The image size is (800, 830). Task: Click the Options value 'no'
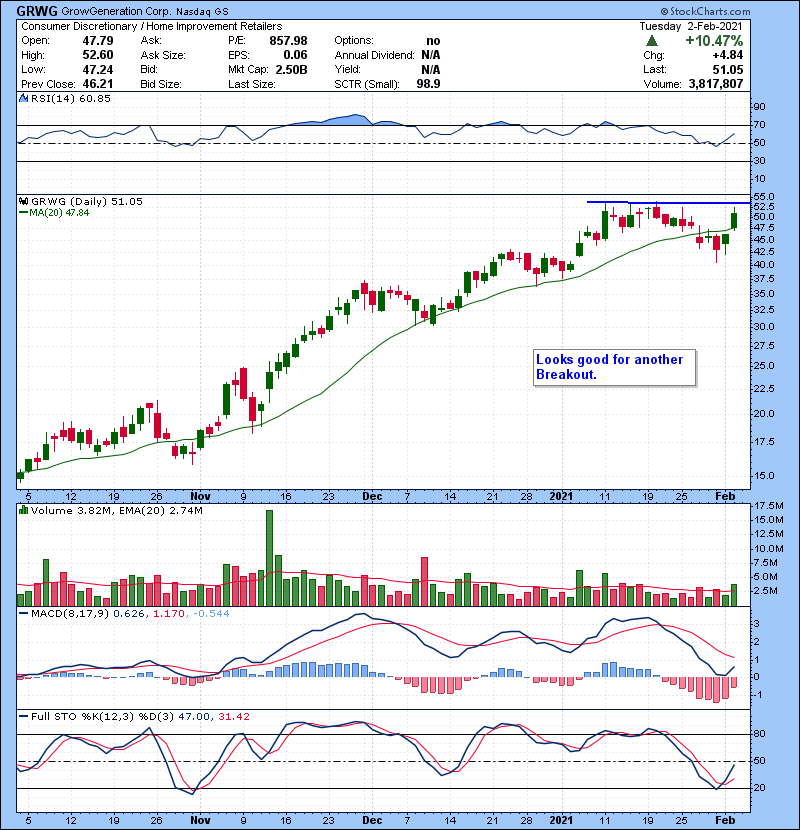coord(433,41)
